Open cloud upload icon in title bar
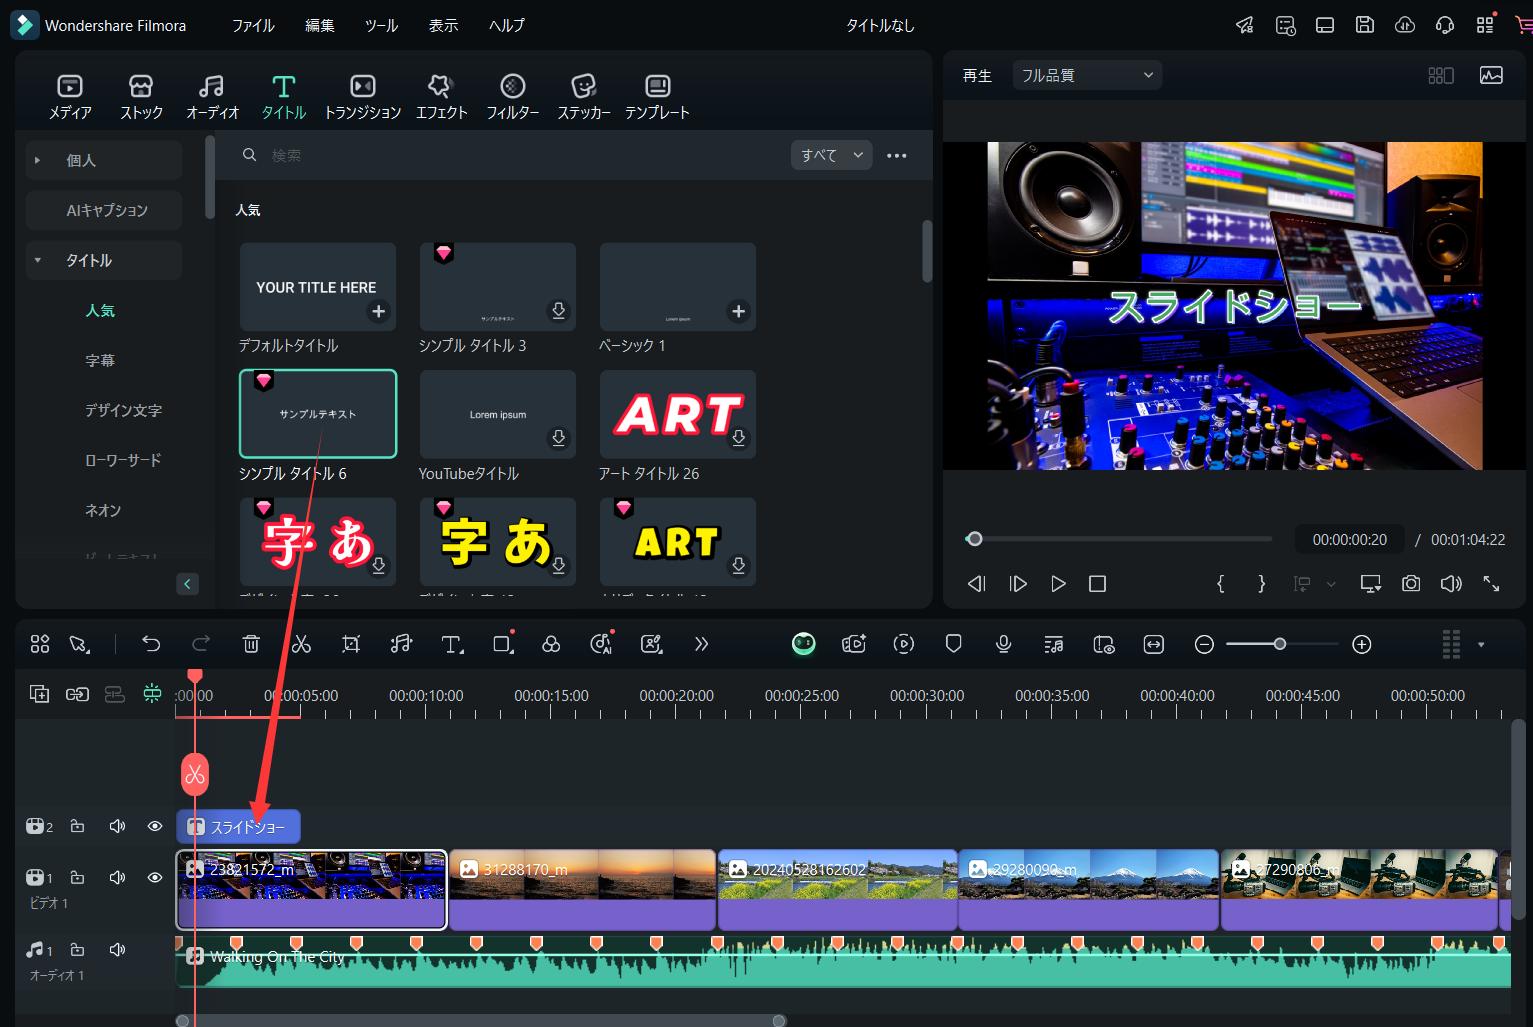Screen dimensions: 1533x1027 [x=1405, y=25]
